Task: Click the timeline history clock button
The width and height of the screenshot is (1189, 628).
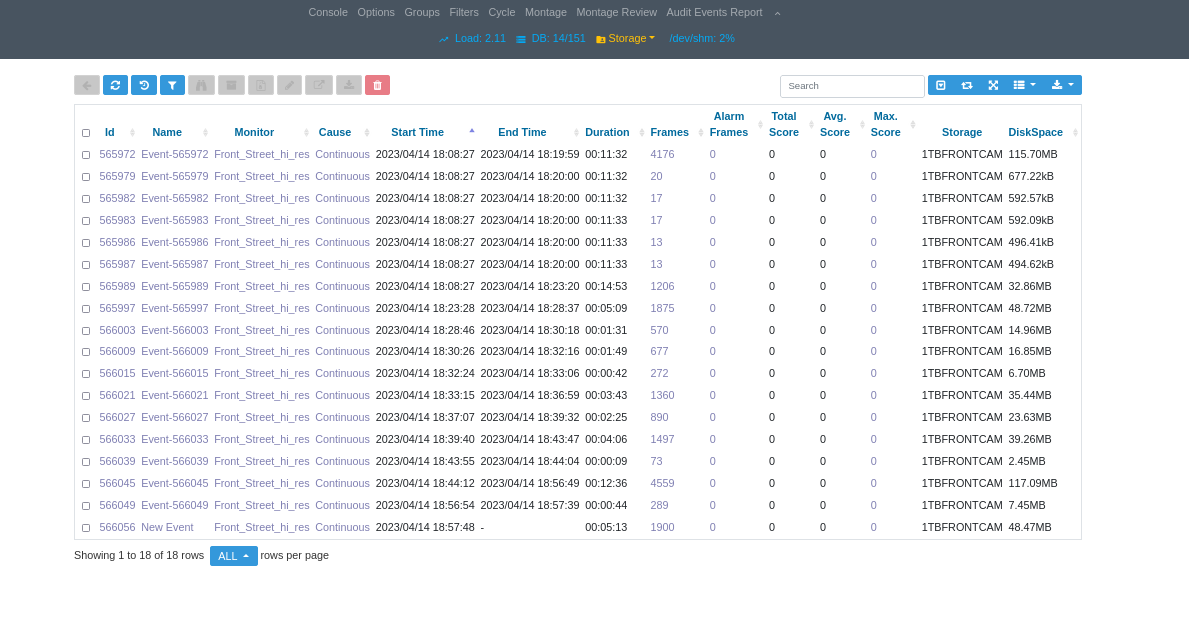Action: coord(144,85)
